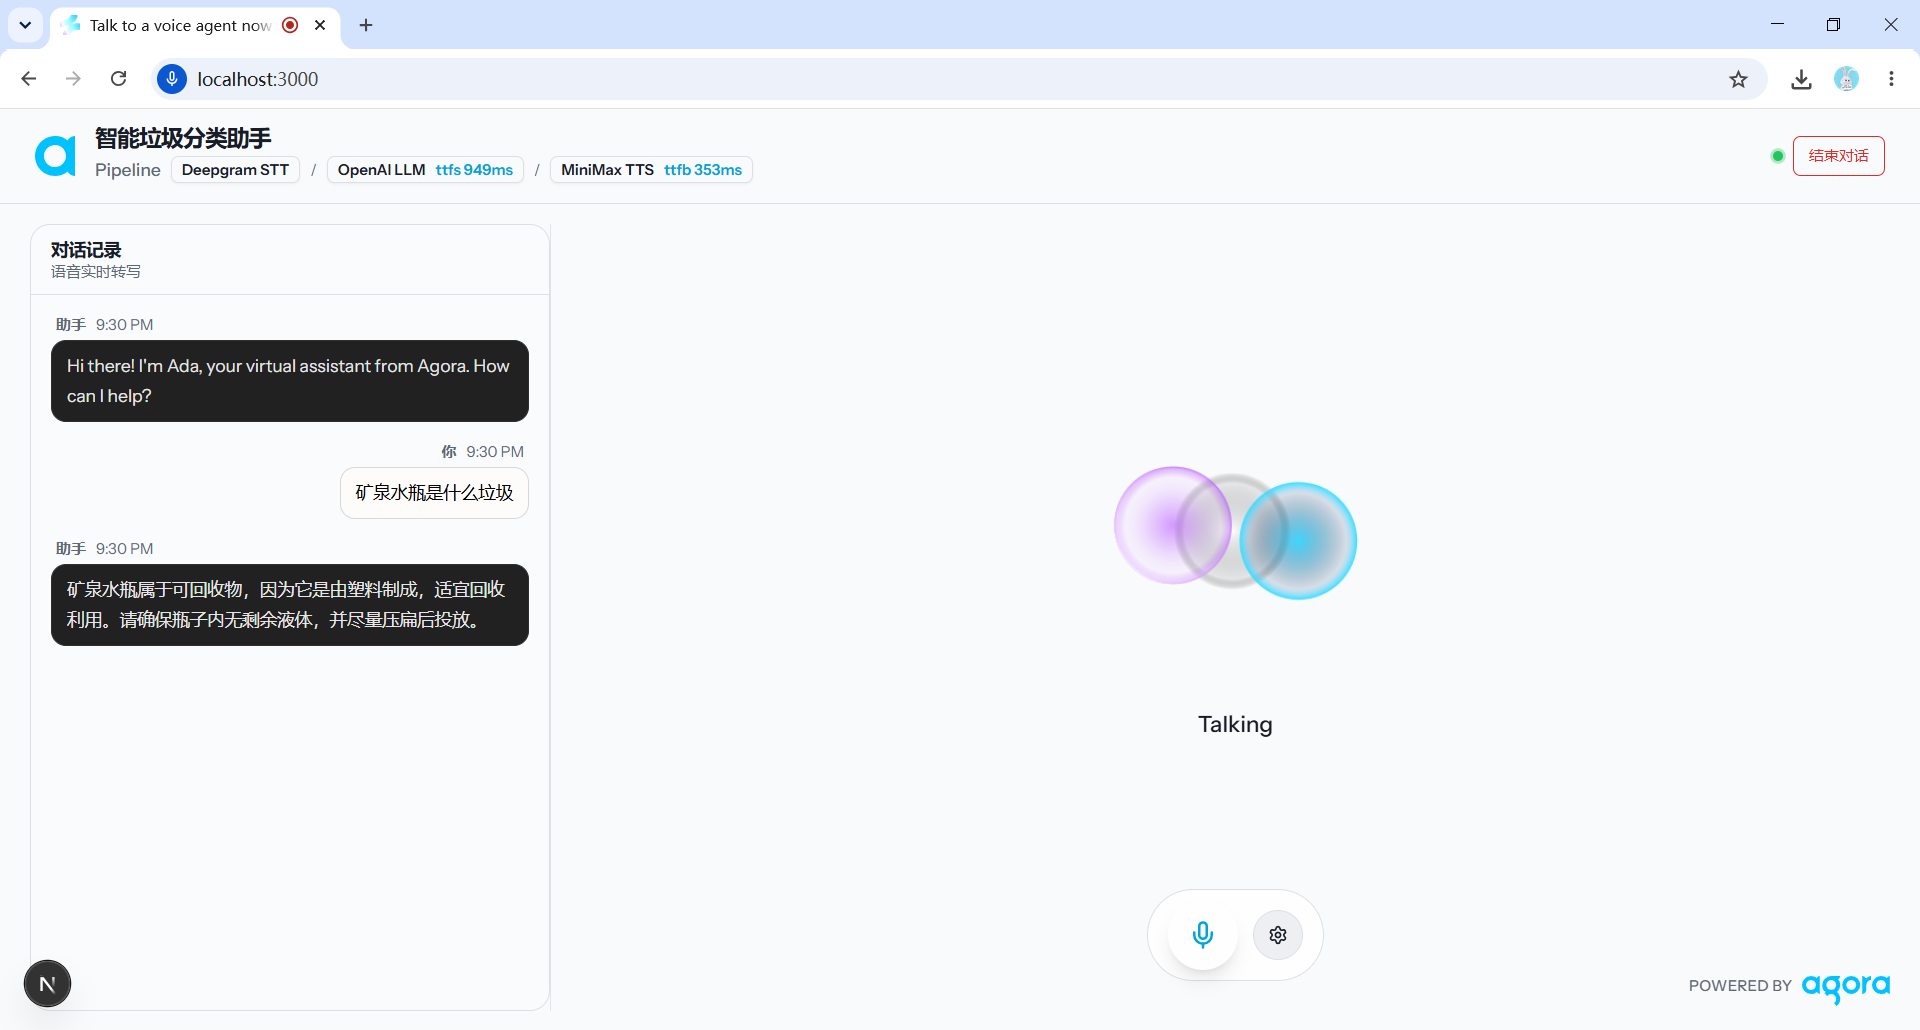Click the MiniMax TTS pipeline badge
Image resolution: width=1920 pixels, height=1030 pixels.
point(651,170)
